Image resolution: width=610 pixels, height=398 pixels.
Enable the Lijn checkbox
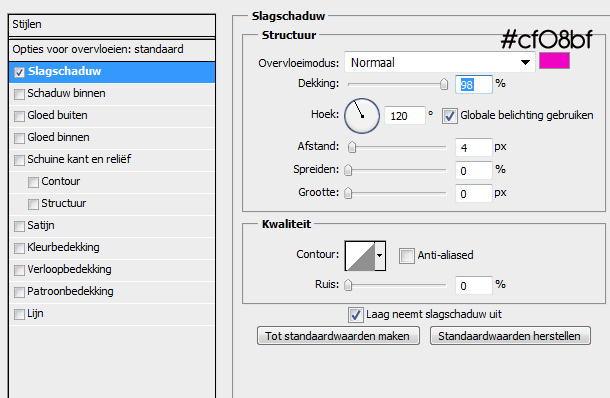click(x=19, y=314)
